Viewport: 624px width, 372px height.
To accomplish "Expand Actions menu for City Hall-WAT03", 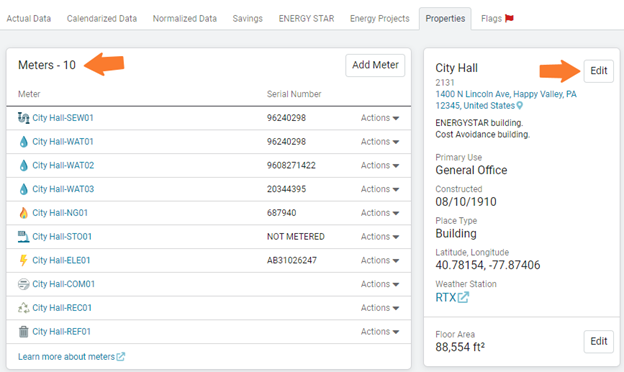I will pyautogui.click(x=380, y=189).
